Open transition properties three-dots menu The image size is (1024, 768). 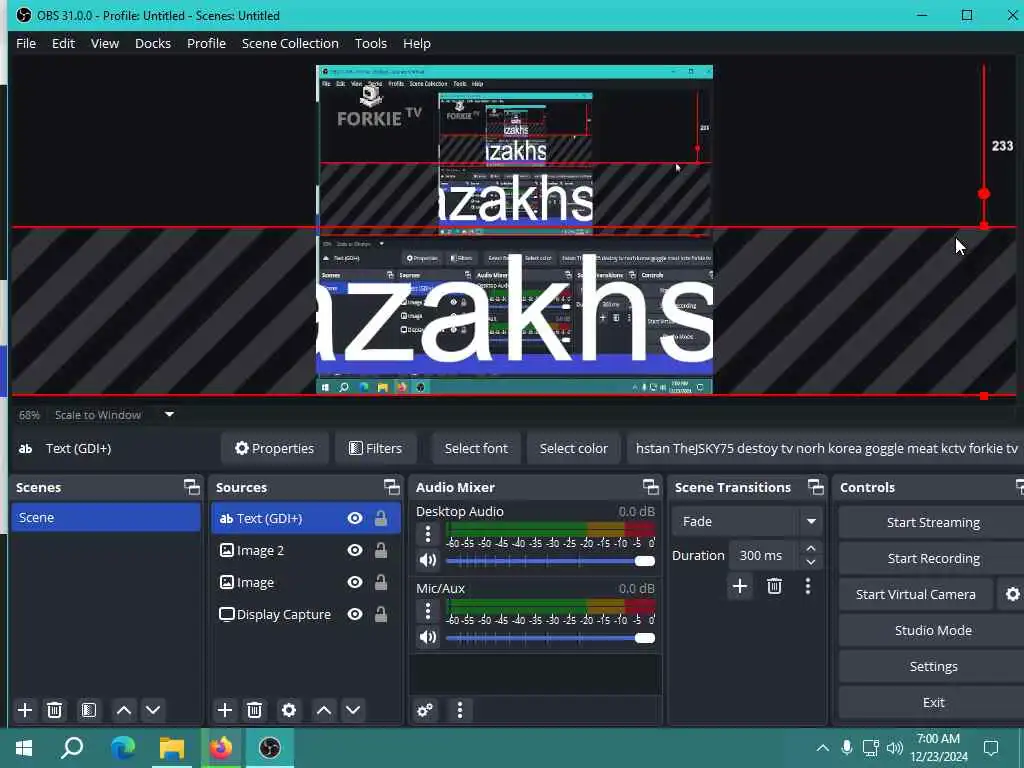pyautogui.click(x=808, y=586)
